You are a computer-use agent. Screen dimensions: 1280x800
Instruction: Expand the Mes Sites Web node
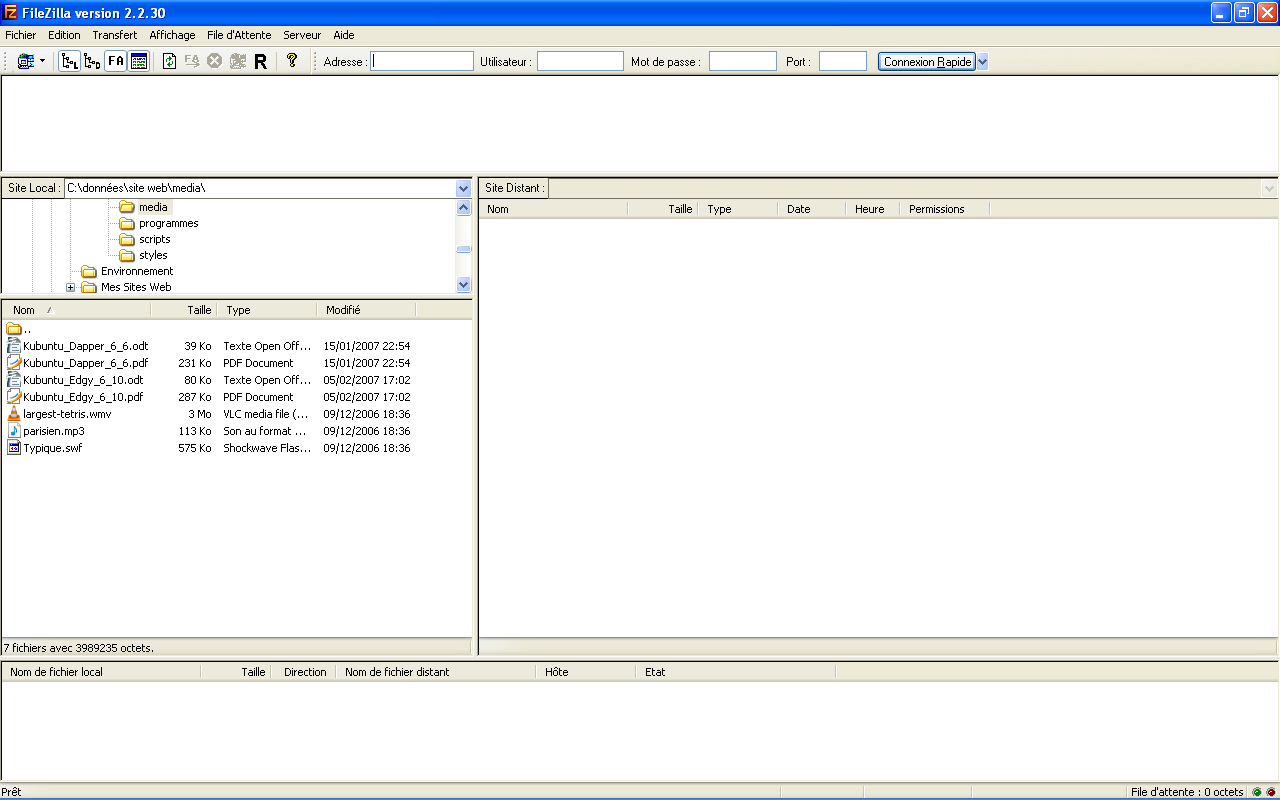pyautogui.click(x=71, y=287)
